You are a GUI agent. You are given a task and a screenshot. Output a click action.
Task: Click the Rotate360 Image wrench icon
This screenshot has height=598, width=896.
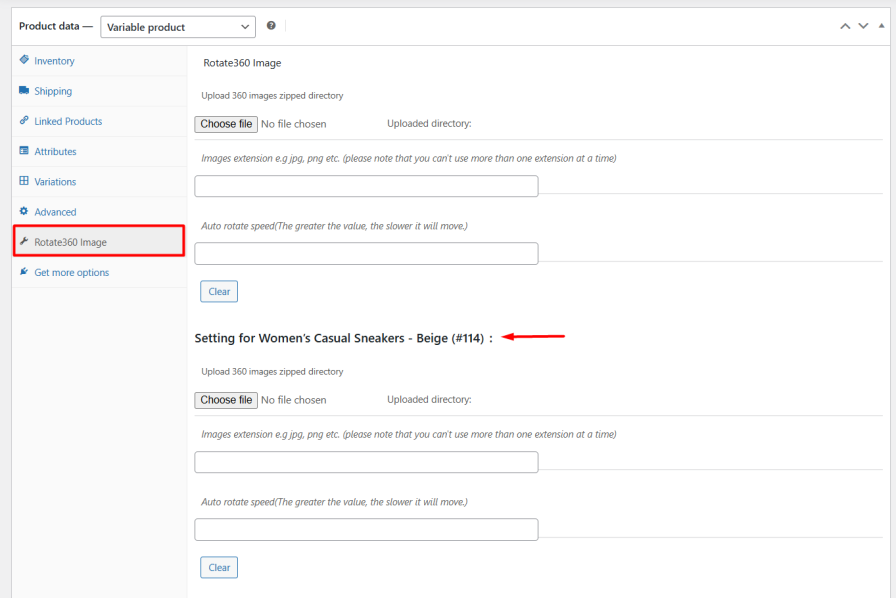24,241
